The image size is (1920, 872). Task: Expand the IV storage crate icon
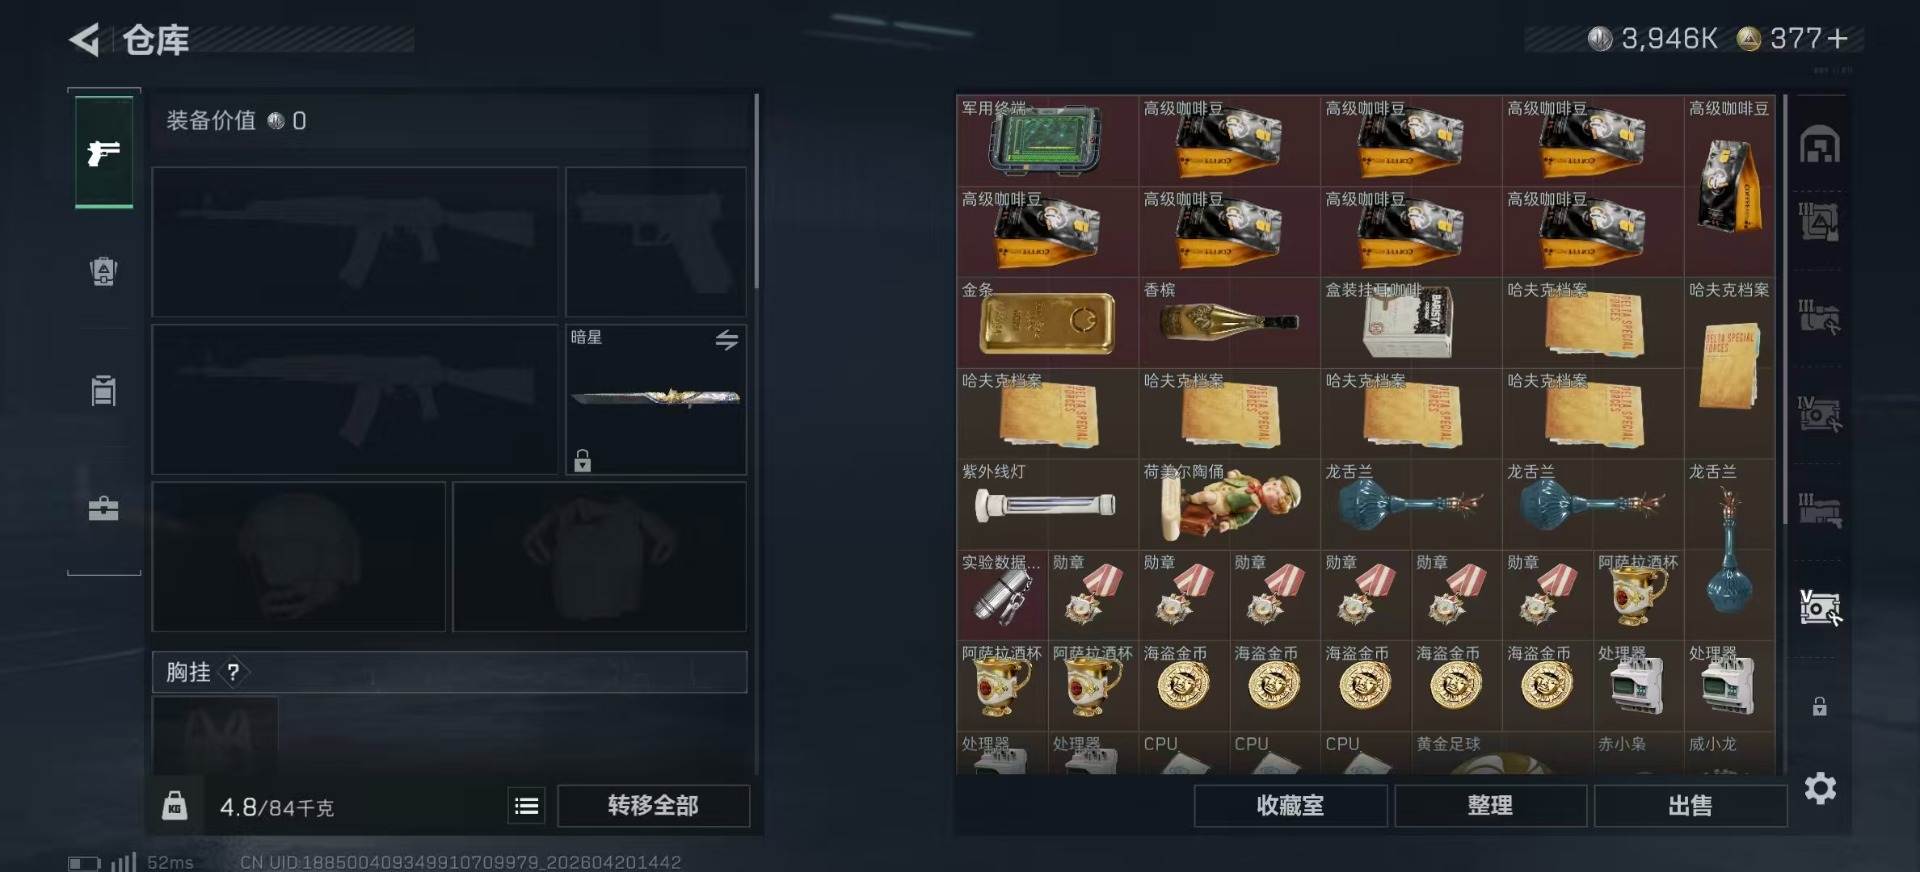pyautogui.click(x=1819, y=414)
